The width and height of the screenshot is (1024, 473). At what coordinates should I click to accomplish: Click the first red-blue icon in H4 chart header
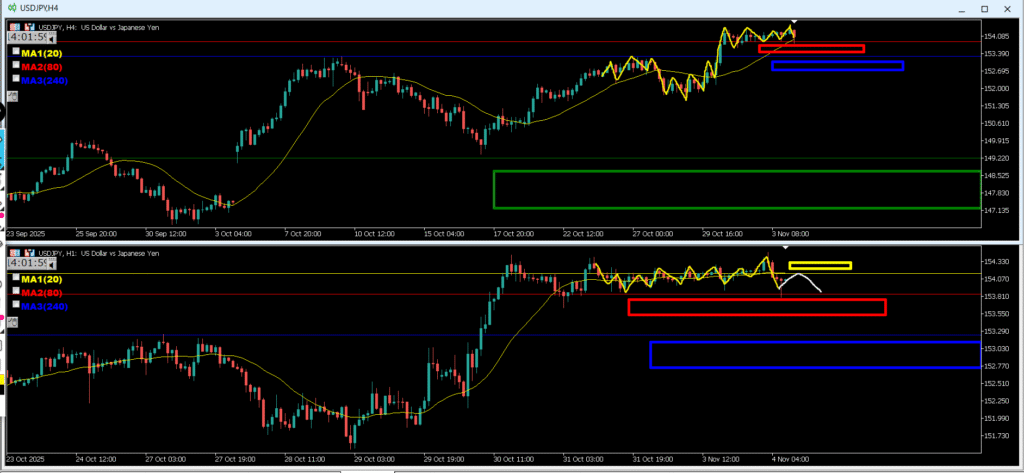click(15, 27)
